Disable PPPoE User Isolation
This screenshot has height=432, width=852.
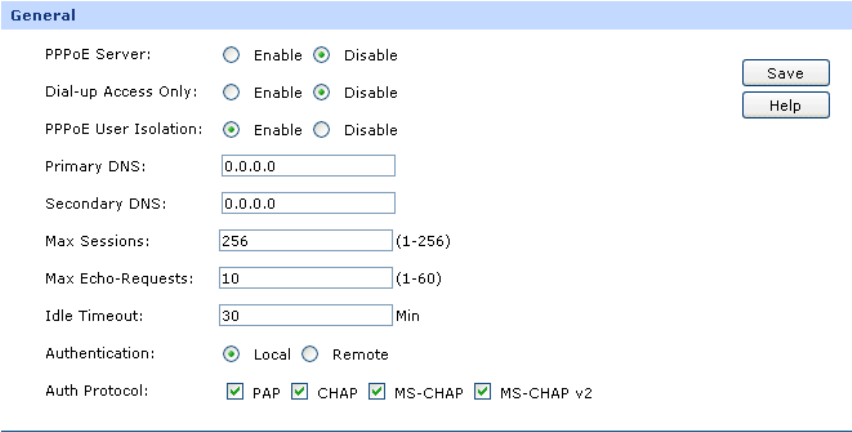[x=322, y=130]
